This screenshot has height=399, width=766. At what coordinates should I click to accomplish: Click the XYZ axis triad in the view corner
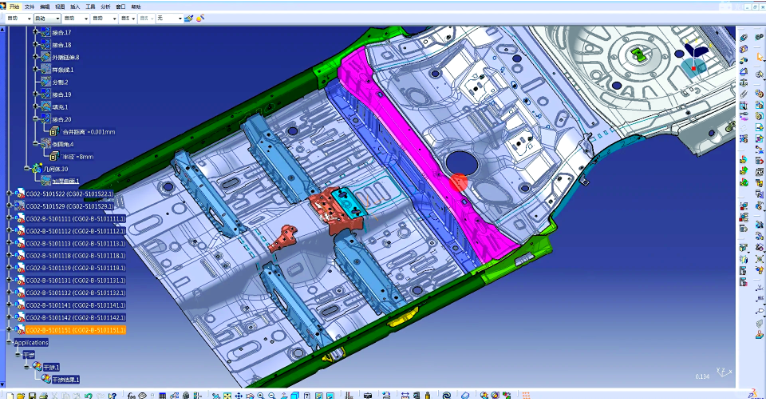pyautogui.click(x=724, y=372)
